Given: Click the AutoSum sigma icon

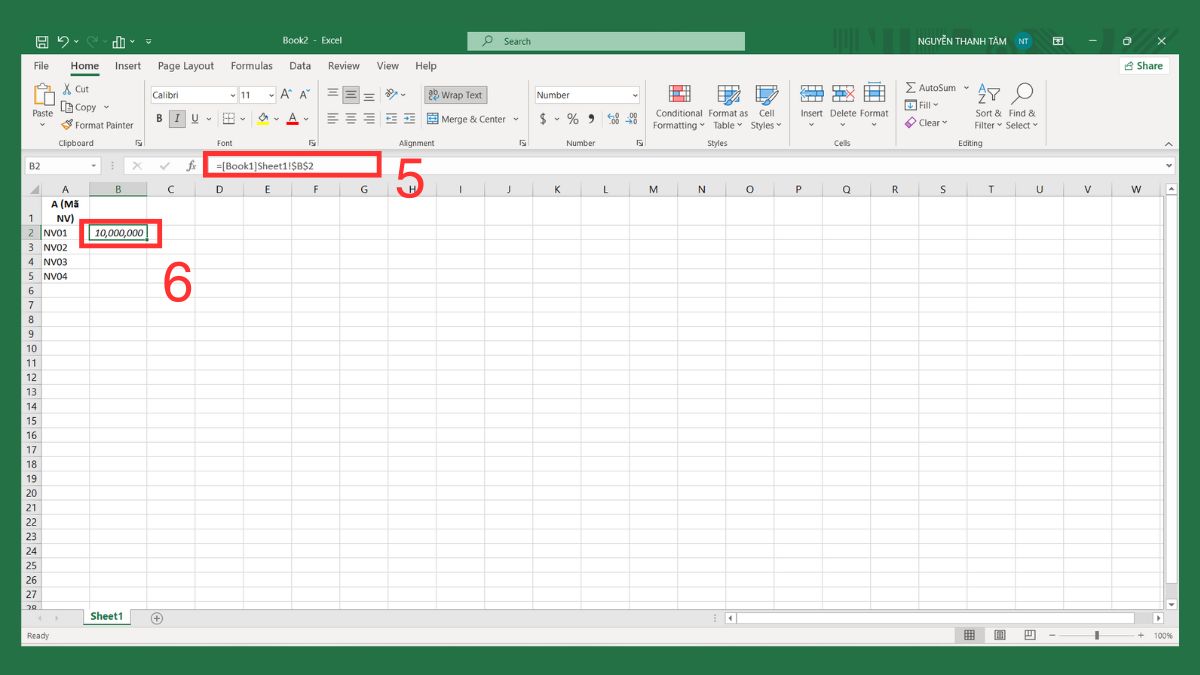Looking at the screenshot, I should (x=911, y=88).
